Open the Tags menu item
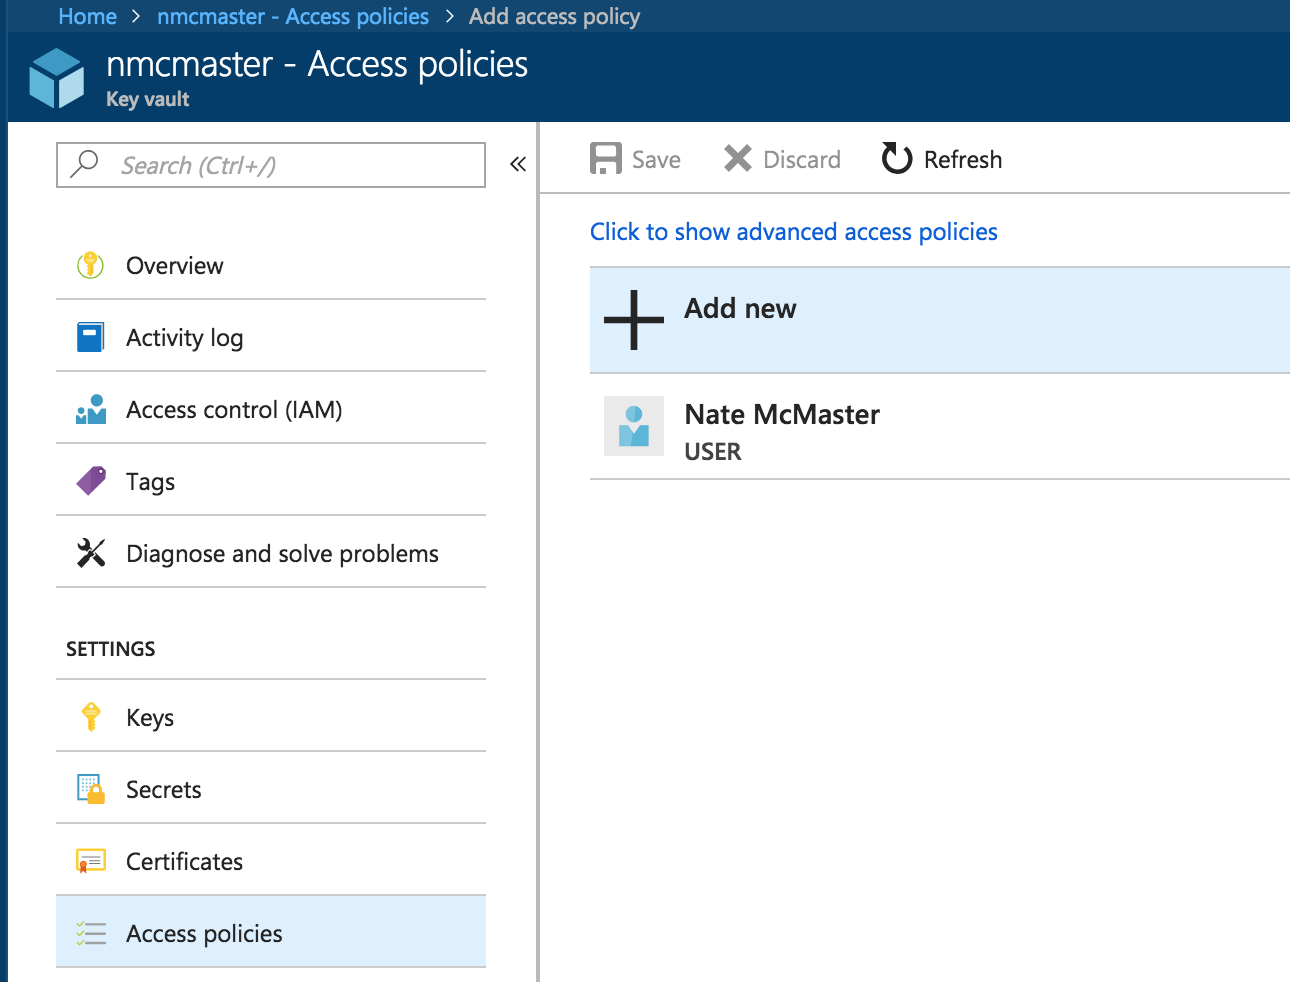 (271, 481)
